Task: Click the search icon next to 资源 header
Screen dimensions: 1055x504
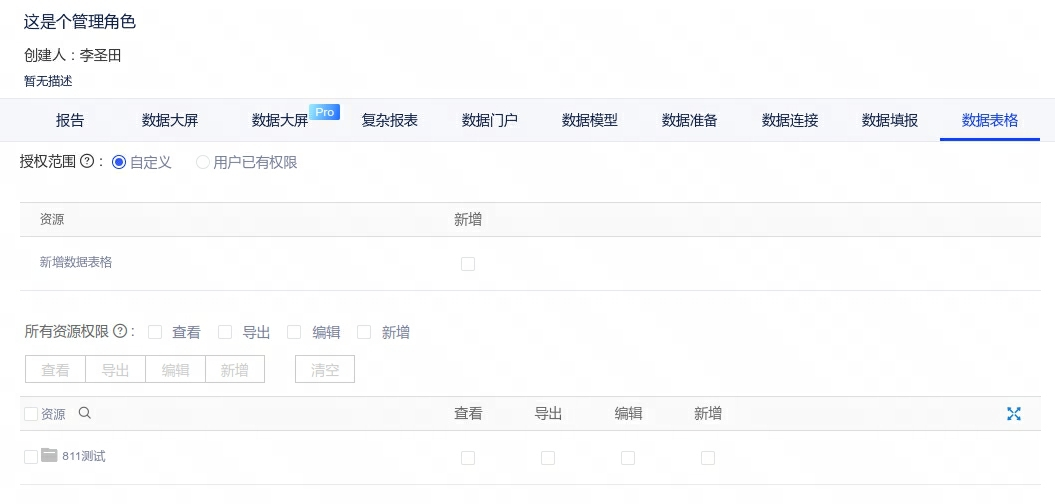Action: [85, 414]
